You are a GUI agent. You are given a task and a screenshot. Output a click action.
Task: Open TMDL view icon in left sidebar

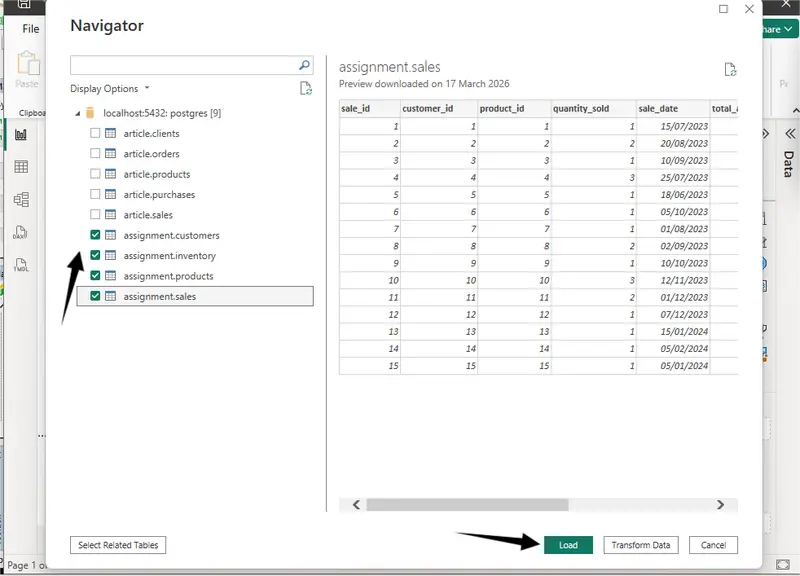(x=21, y=264)
